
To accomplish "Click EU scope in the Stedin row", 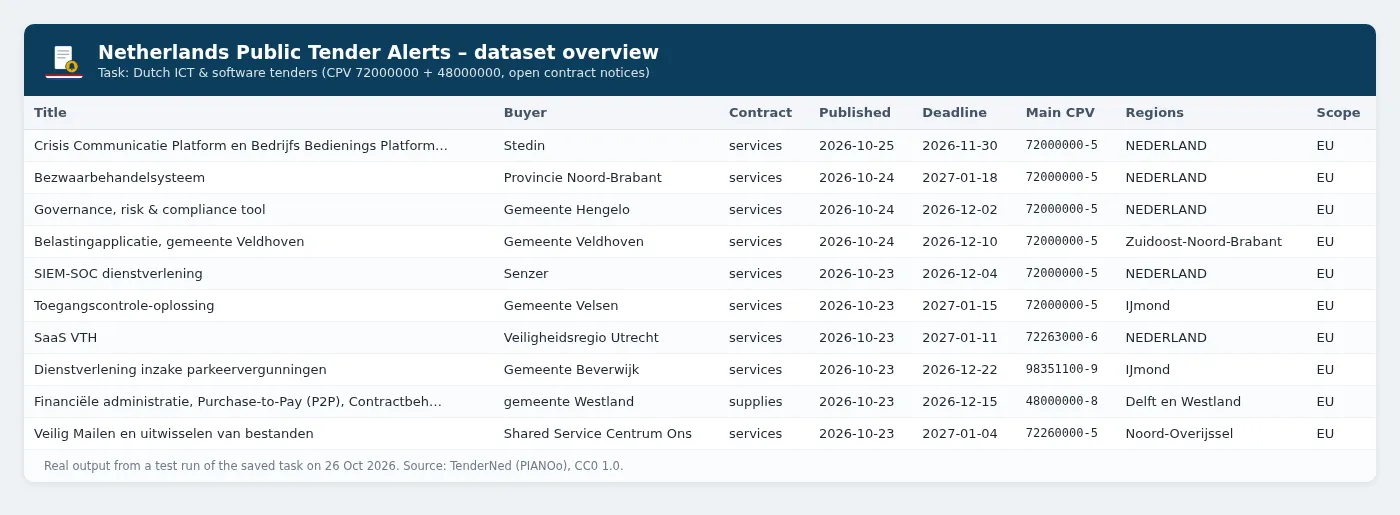I will pos(1325,146).
